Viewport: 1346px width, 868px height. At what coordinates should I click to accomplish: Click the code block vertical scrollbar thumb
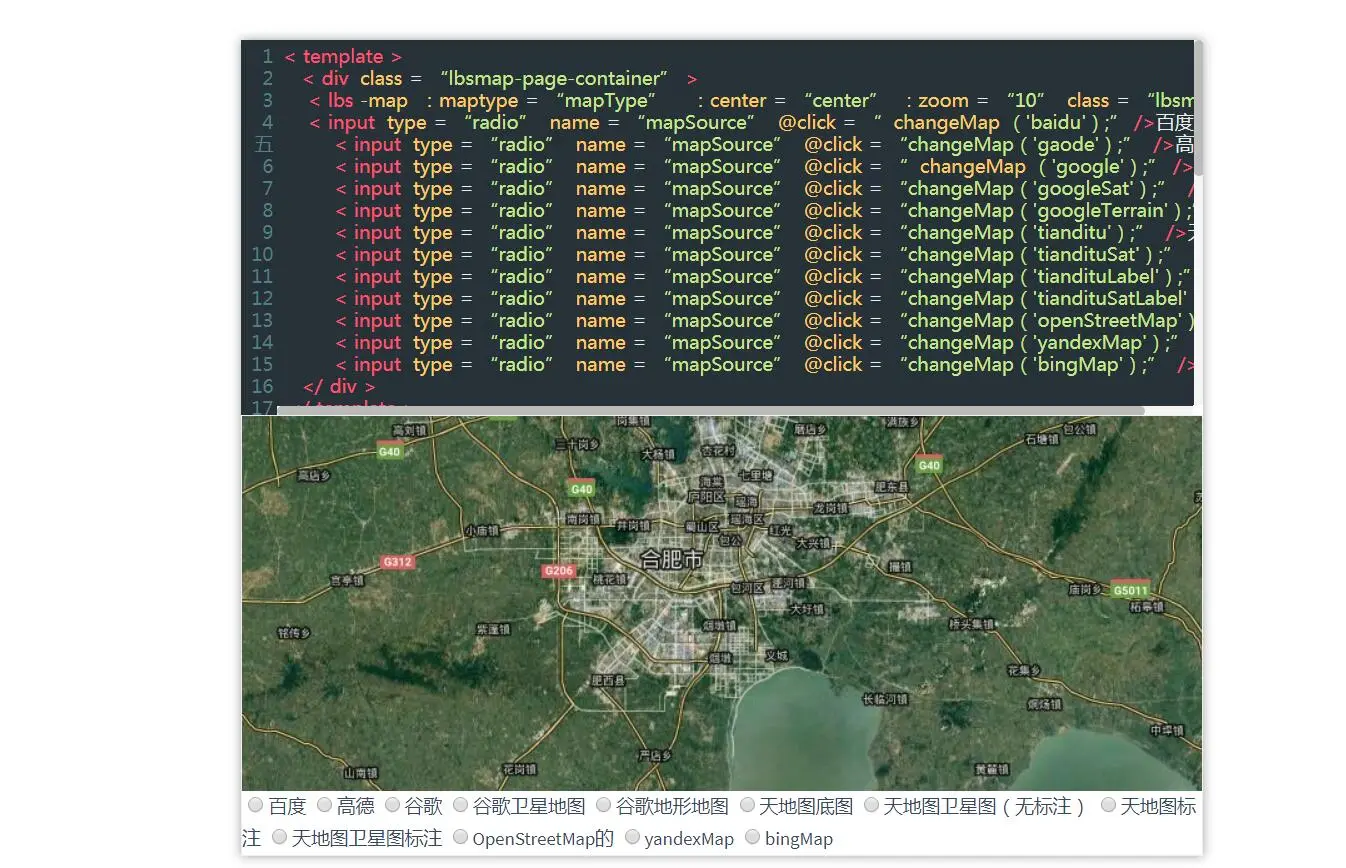[x=1198, y=108]
